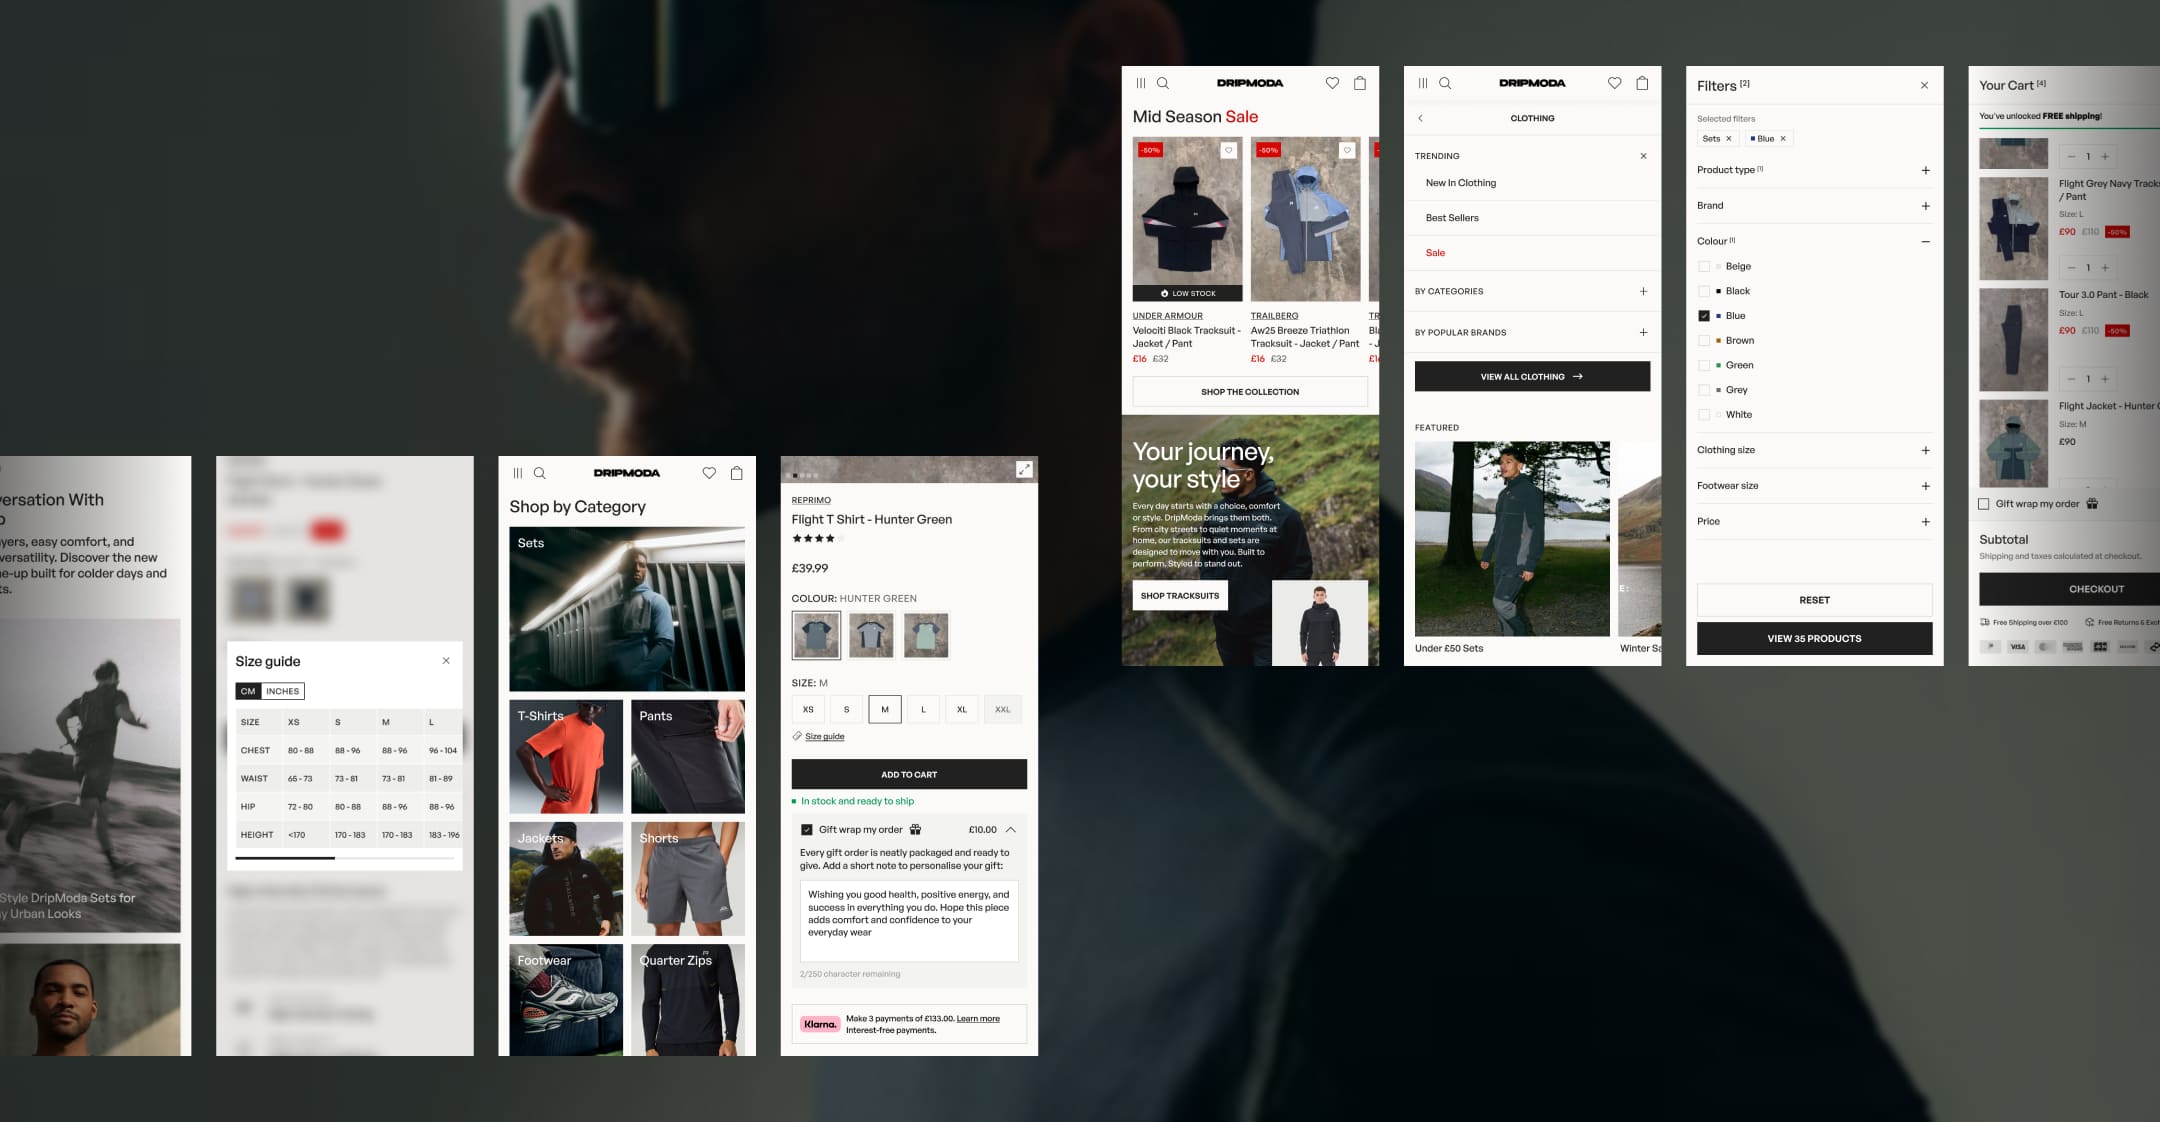2160x1122 pixels.
Task: Expand By Categories in Clothing menu
Action: [x=1643, y=292]
